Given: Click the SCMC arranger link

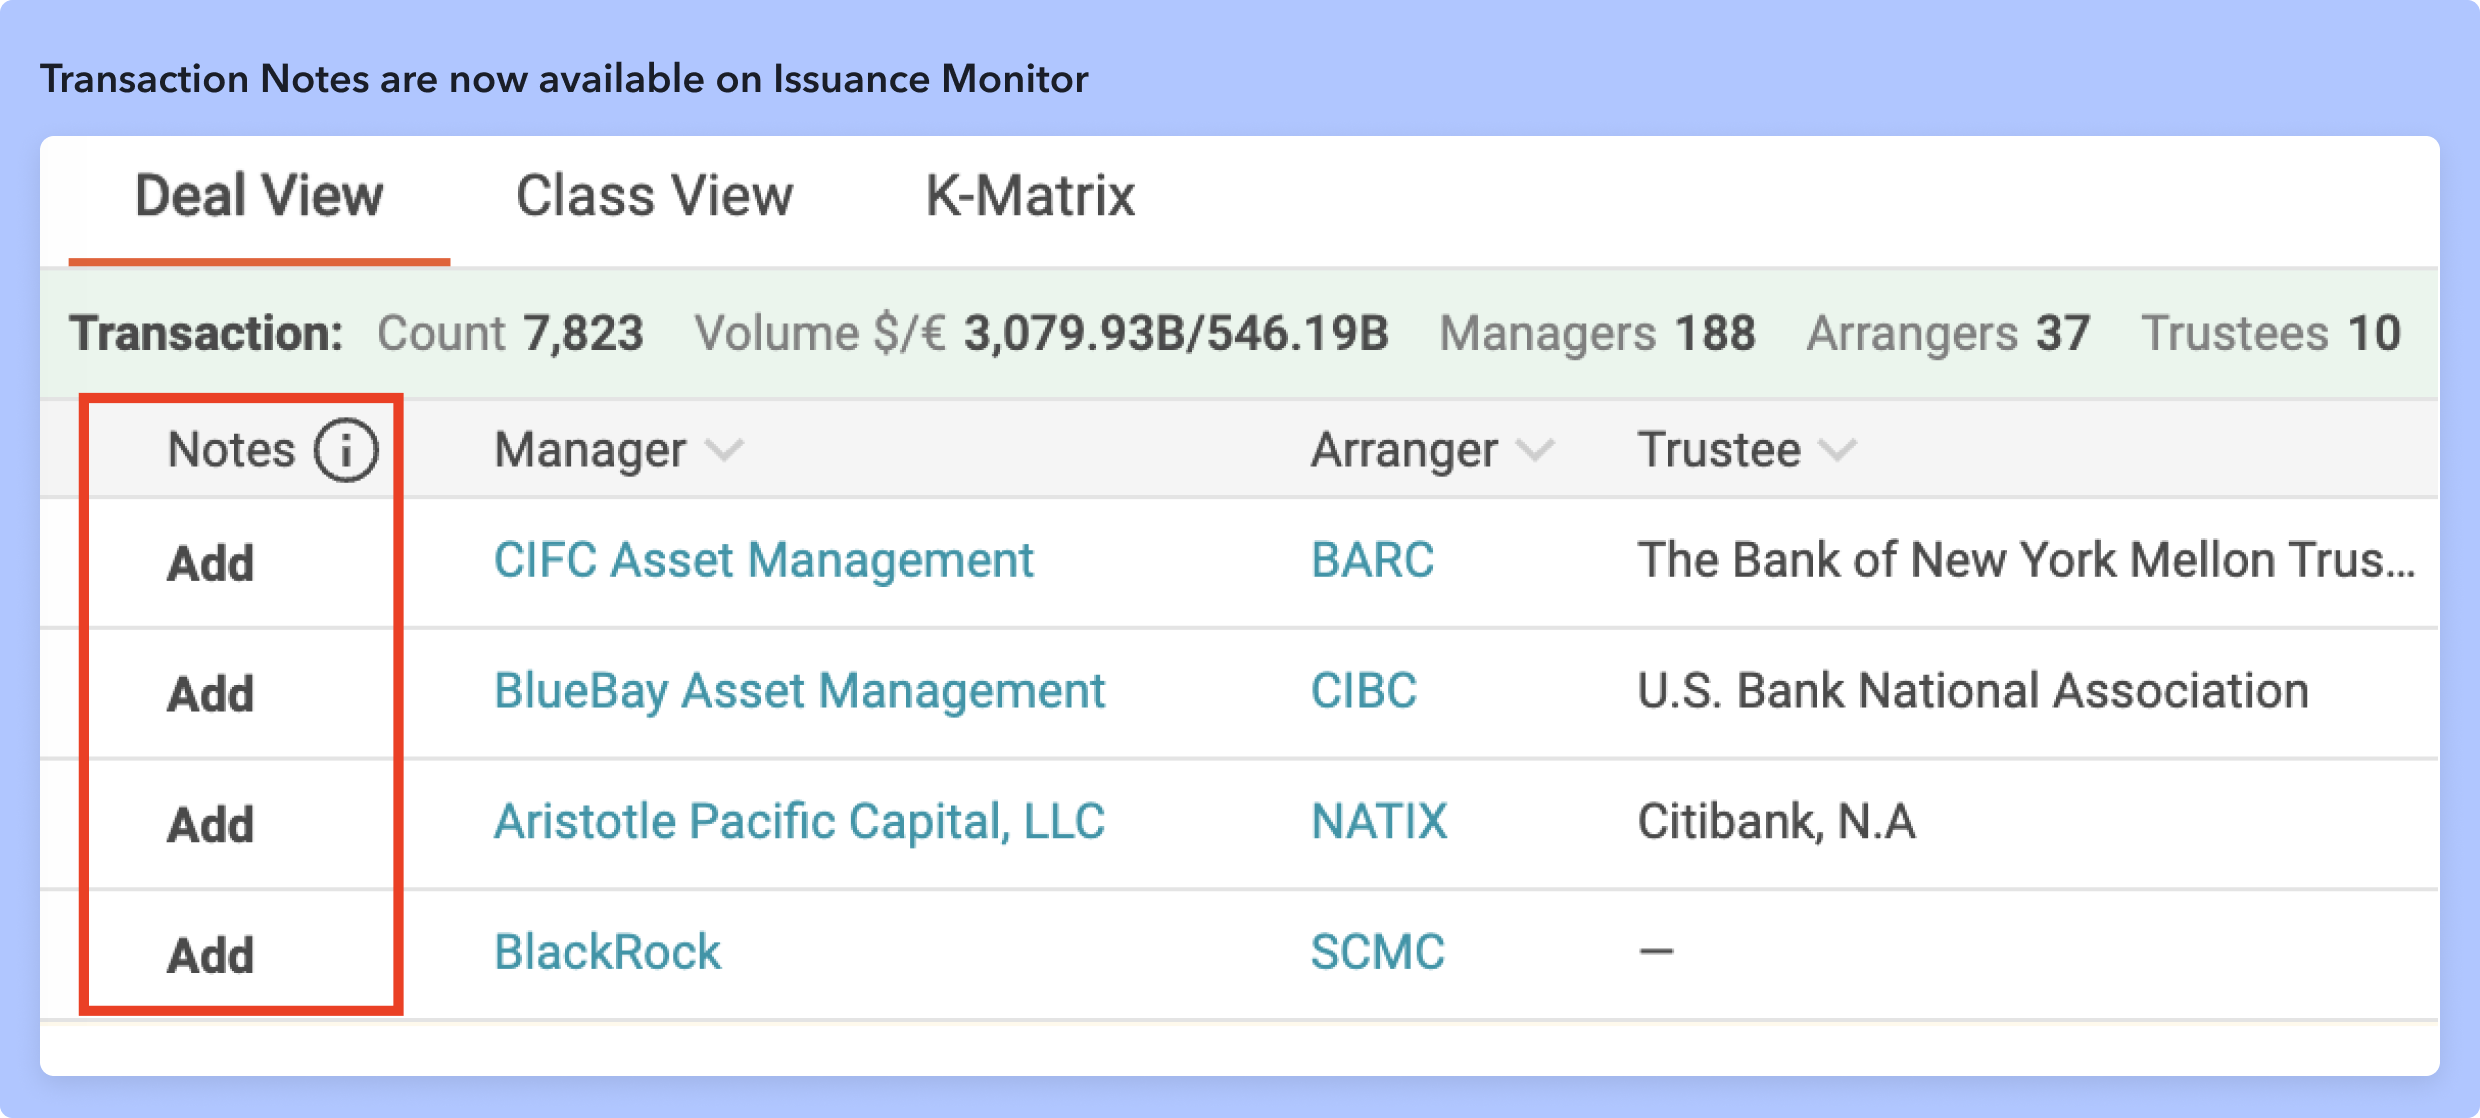Looking at the screenshot, I should tap(1377, 952).
